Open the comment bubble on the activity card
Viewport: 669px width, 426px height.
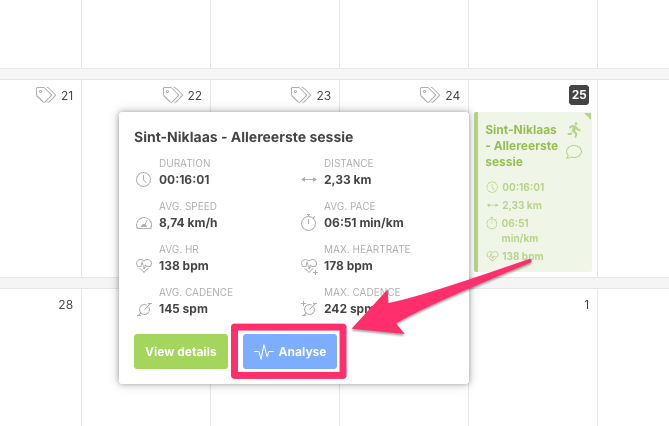[x=574, y=152]
